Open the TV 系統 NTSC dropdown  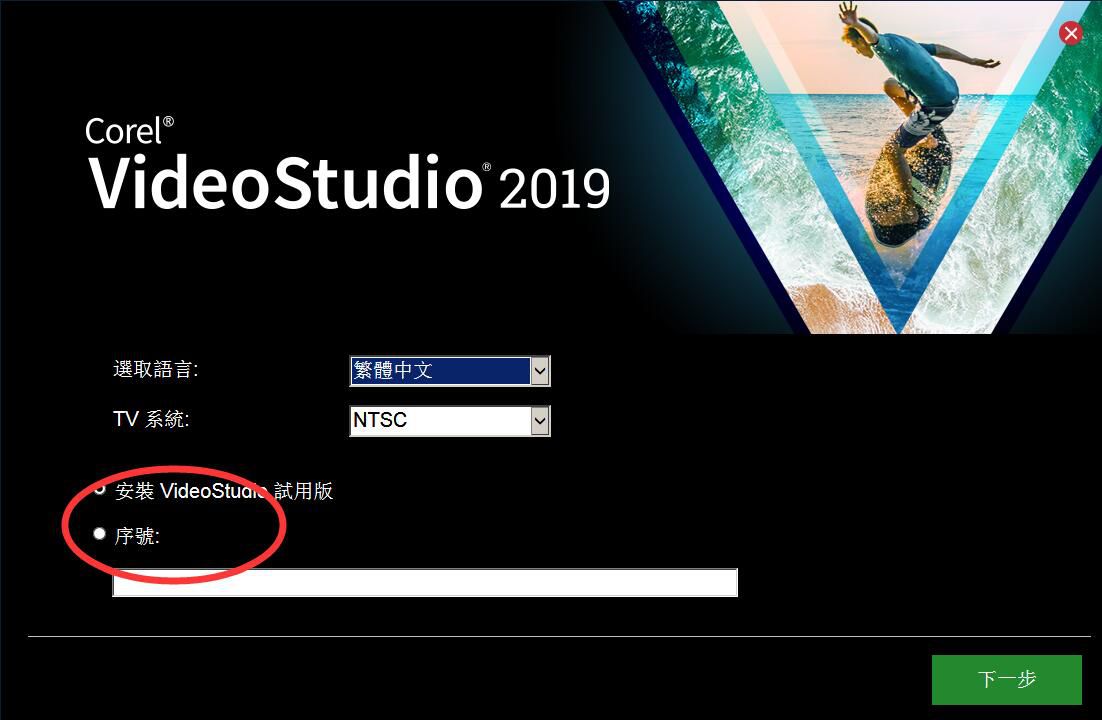pos(450,420)
